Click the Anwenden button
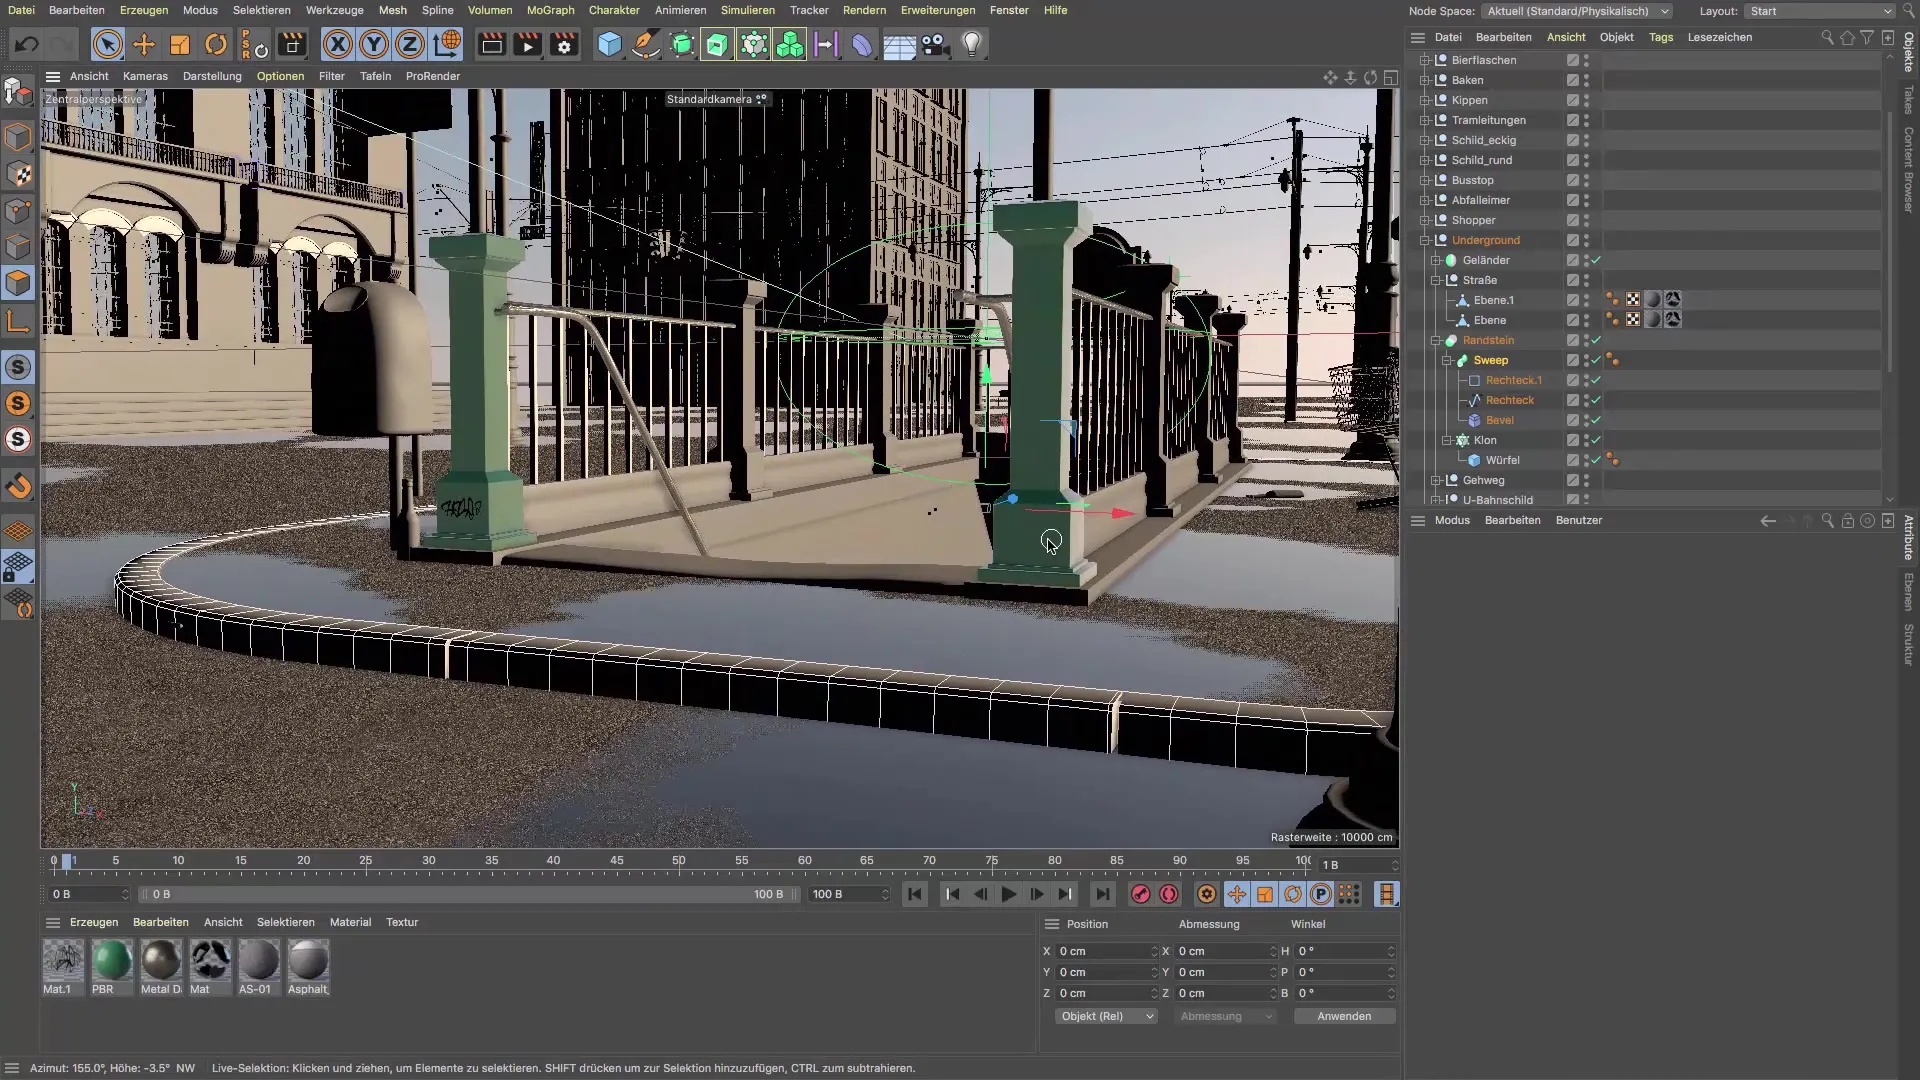The width and height of the screenshot is (1920, 1080). coord(1344,1016)
